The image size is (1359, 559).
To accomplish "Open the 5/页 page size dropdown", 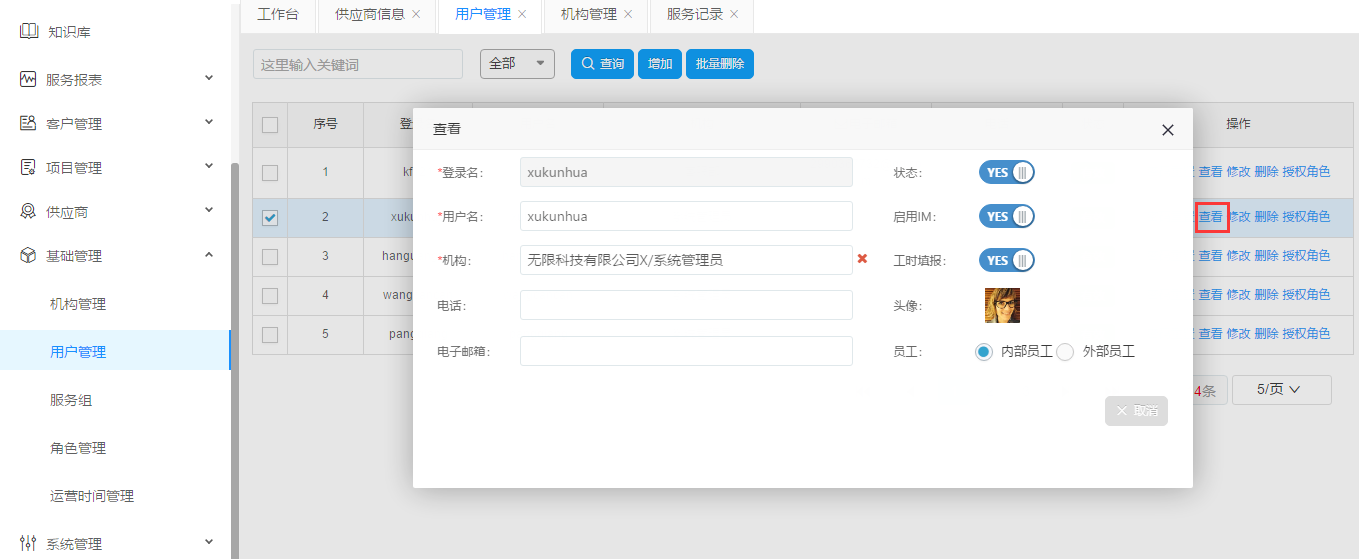I will 1280,389.
